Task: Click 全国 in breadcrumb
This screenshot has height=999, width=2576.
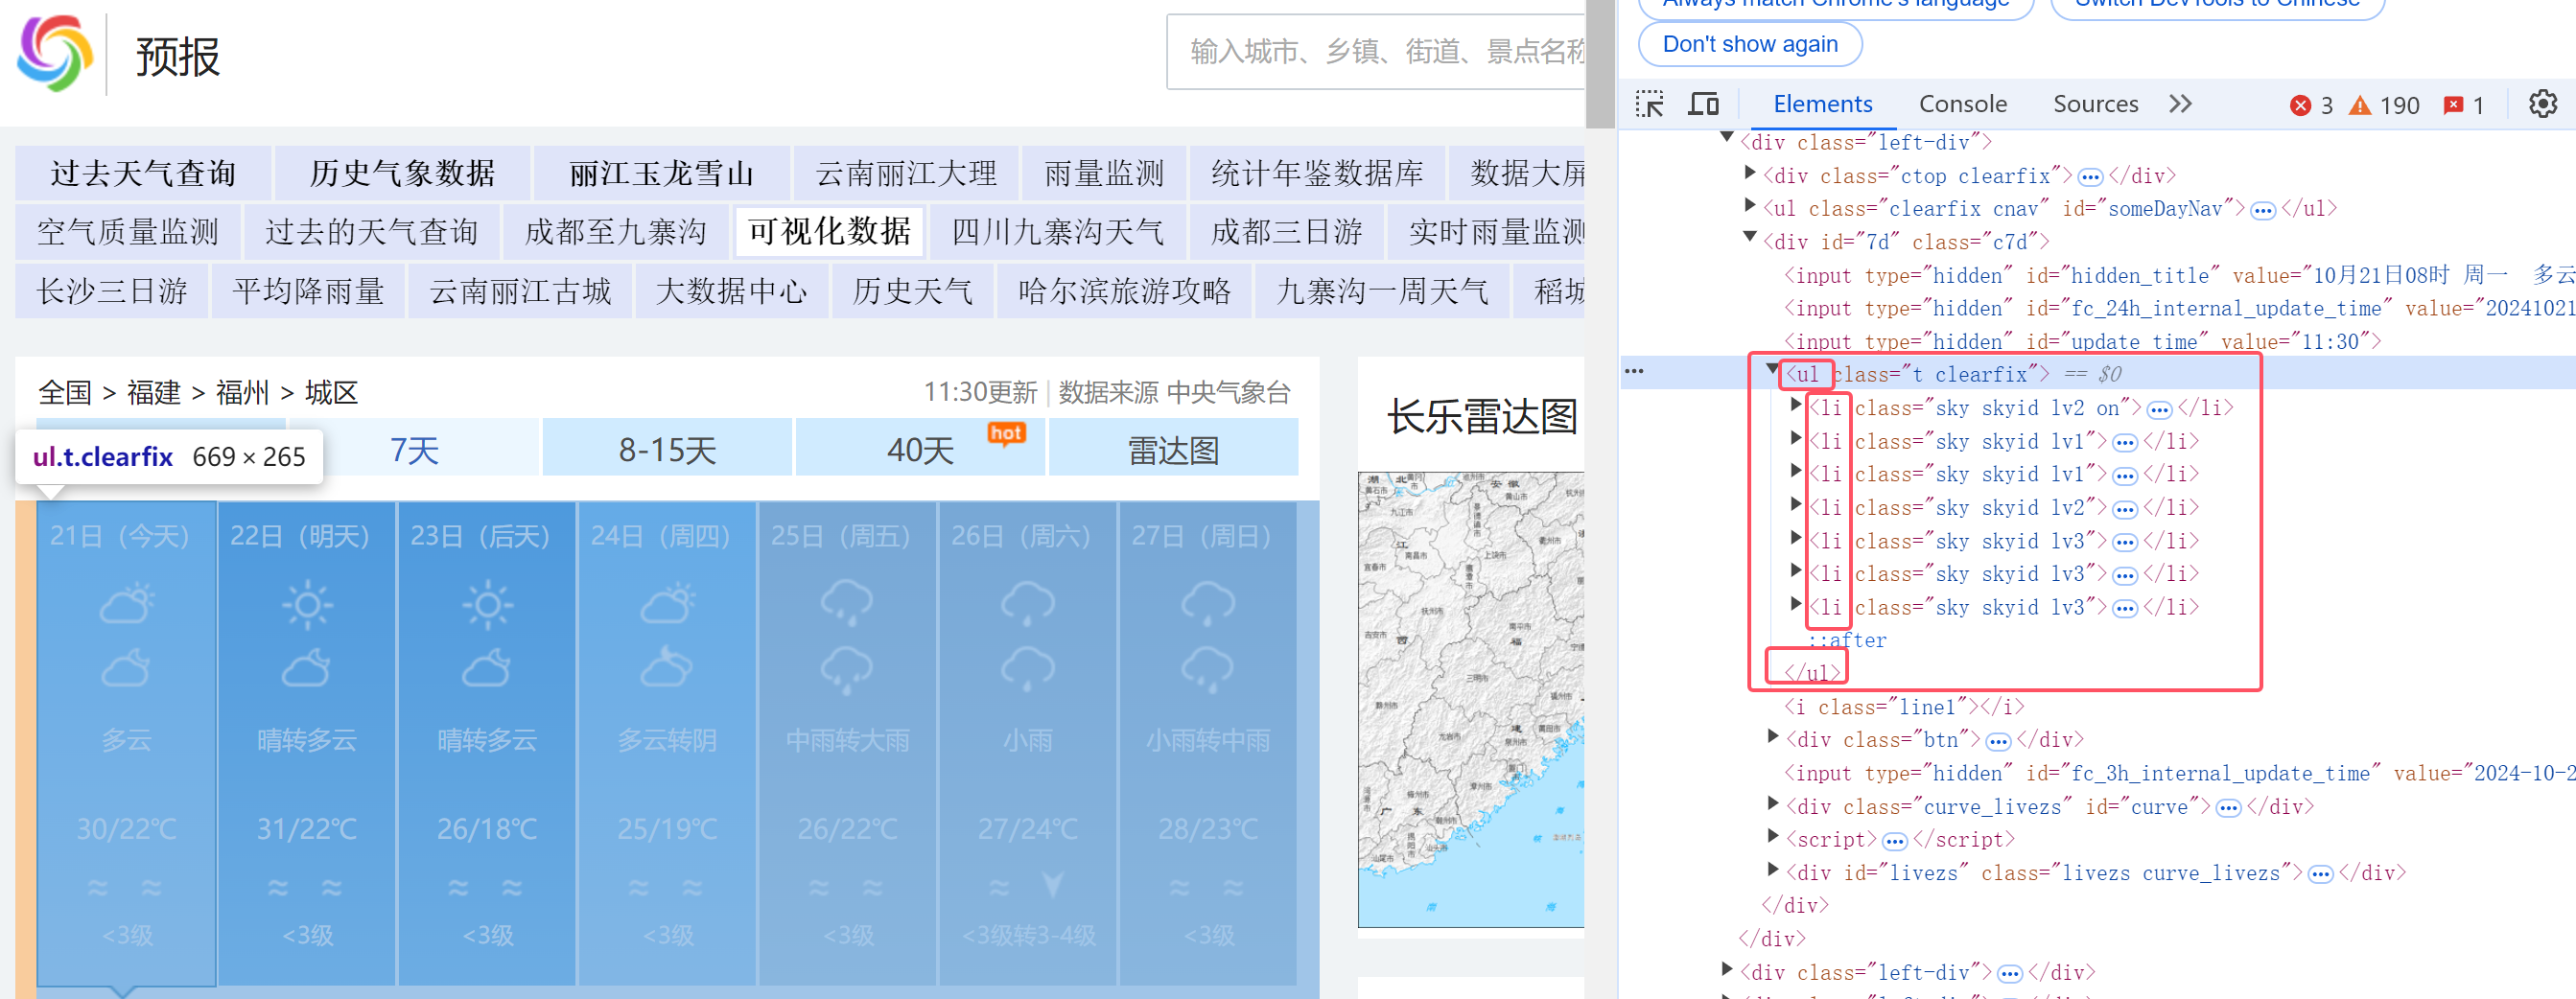Action: [65, 392]
